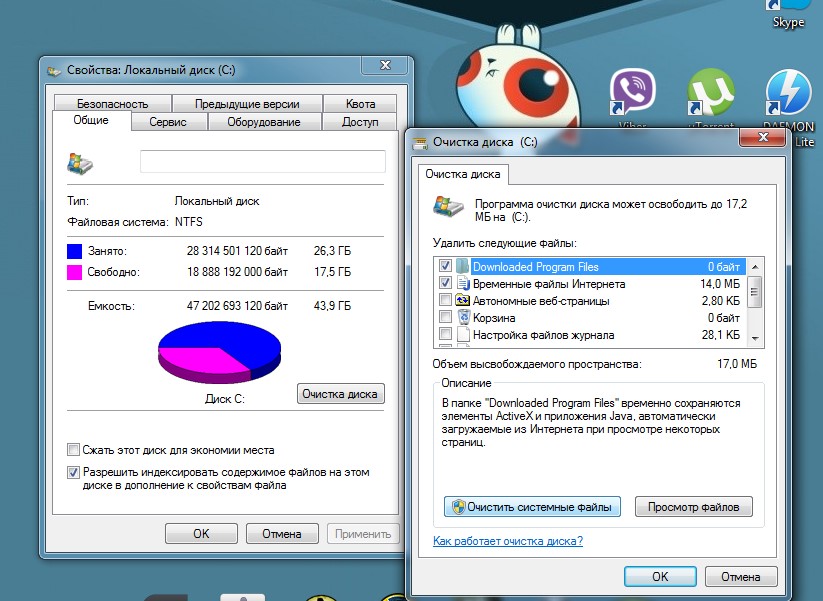Open the Сервис tab
This screenshot has width=823, height=601.
(169, 122)
